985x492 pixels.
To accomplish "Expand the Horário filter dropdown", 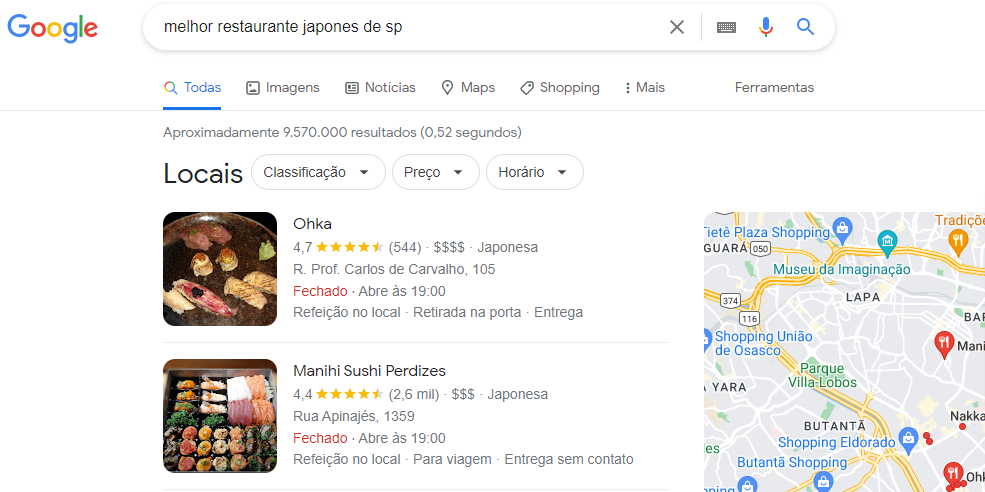I will pyautogui.click(x=535, y=172).
